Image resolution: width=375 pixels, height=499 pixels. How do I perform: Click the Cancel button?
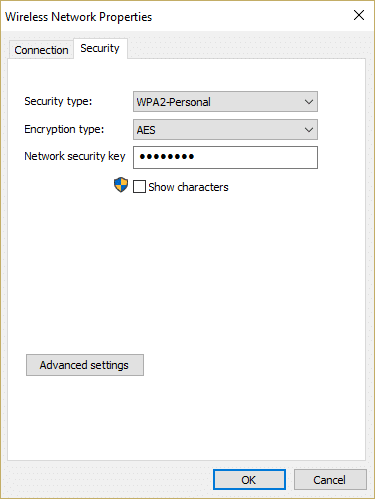point(330,480)
